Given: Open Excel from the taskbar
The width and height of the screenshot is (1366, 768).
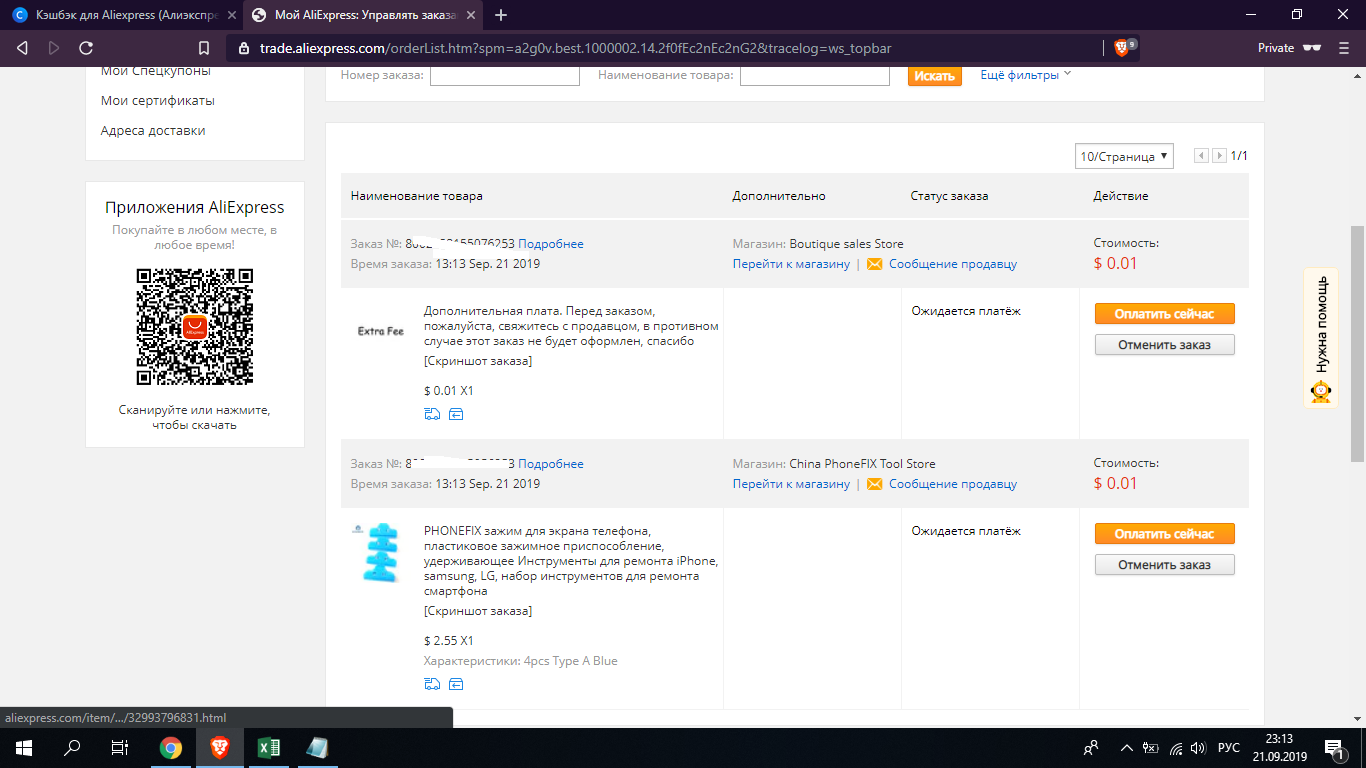Looking at the screenshot, I should [268, 748].
